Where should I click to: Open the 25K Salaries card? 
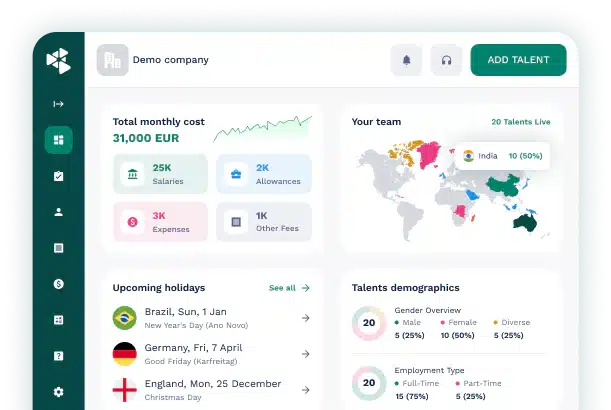pos(161,174)
